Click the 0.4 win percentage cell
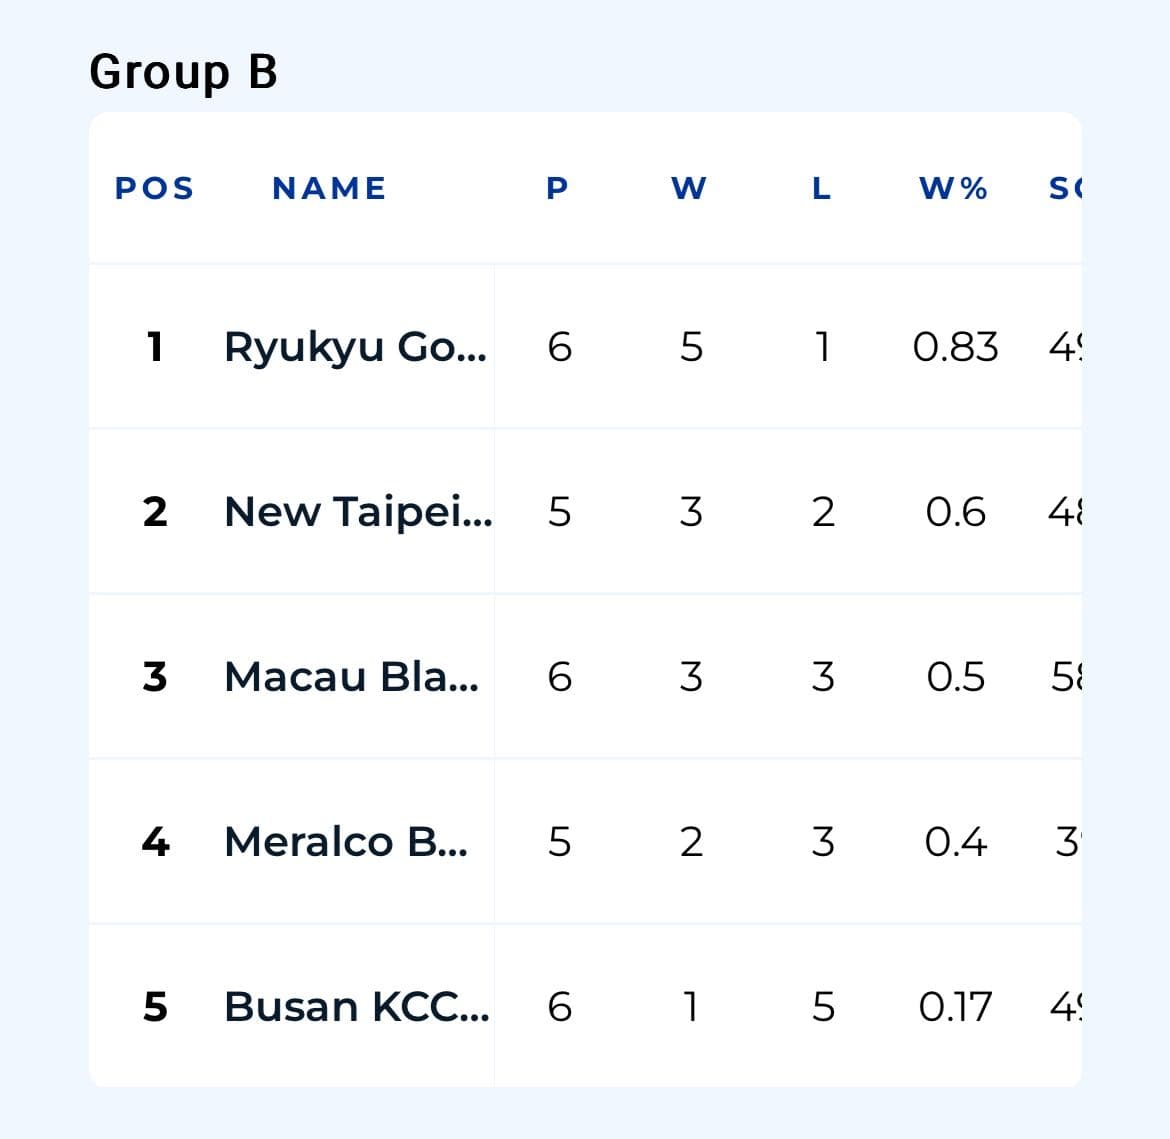Viewport: 1170px width, 1139px height. point(955,842)
